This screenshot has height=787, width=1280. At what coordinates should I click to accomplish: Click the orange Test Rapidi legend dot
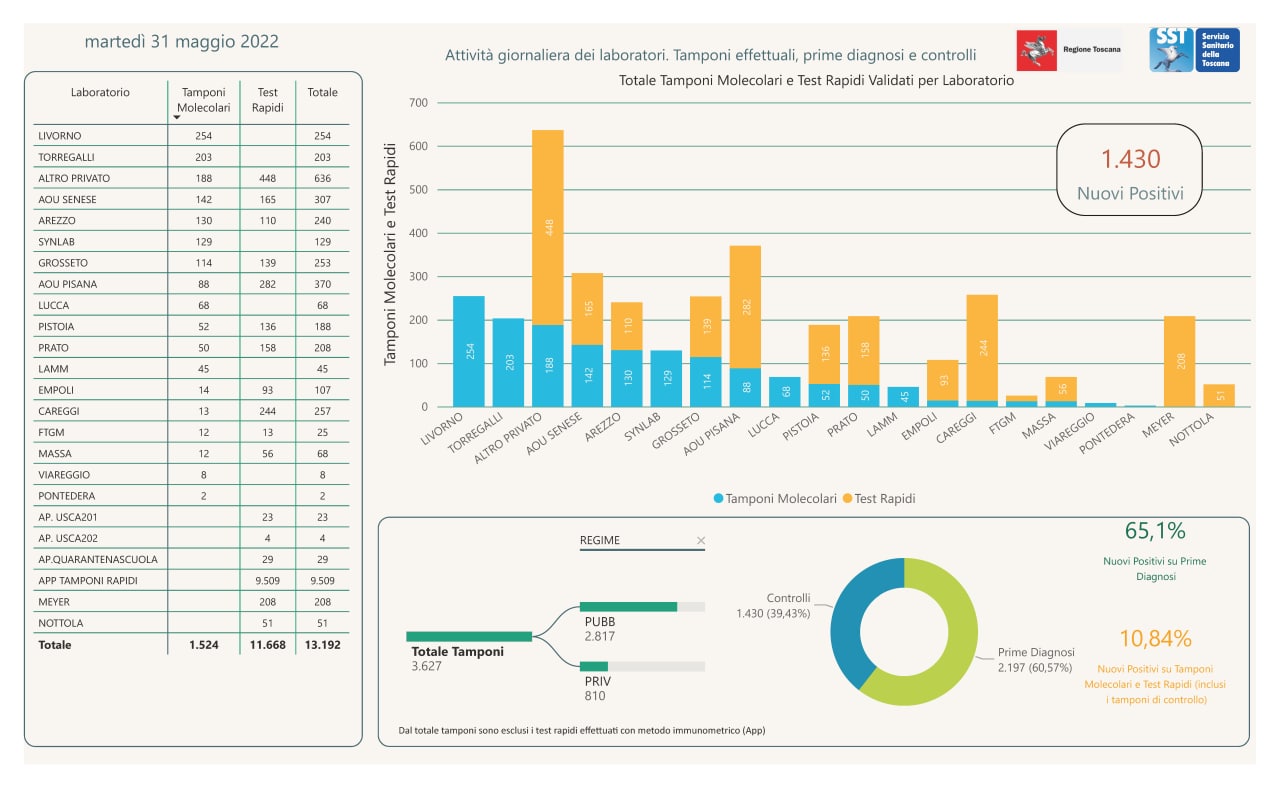click(x=848, y=498)
